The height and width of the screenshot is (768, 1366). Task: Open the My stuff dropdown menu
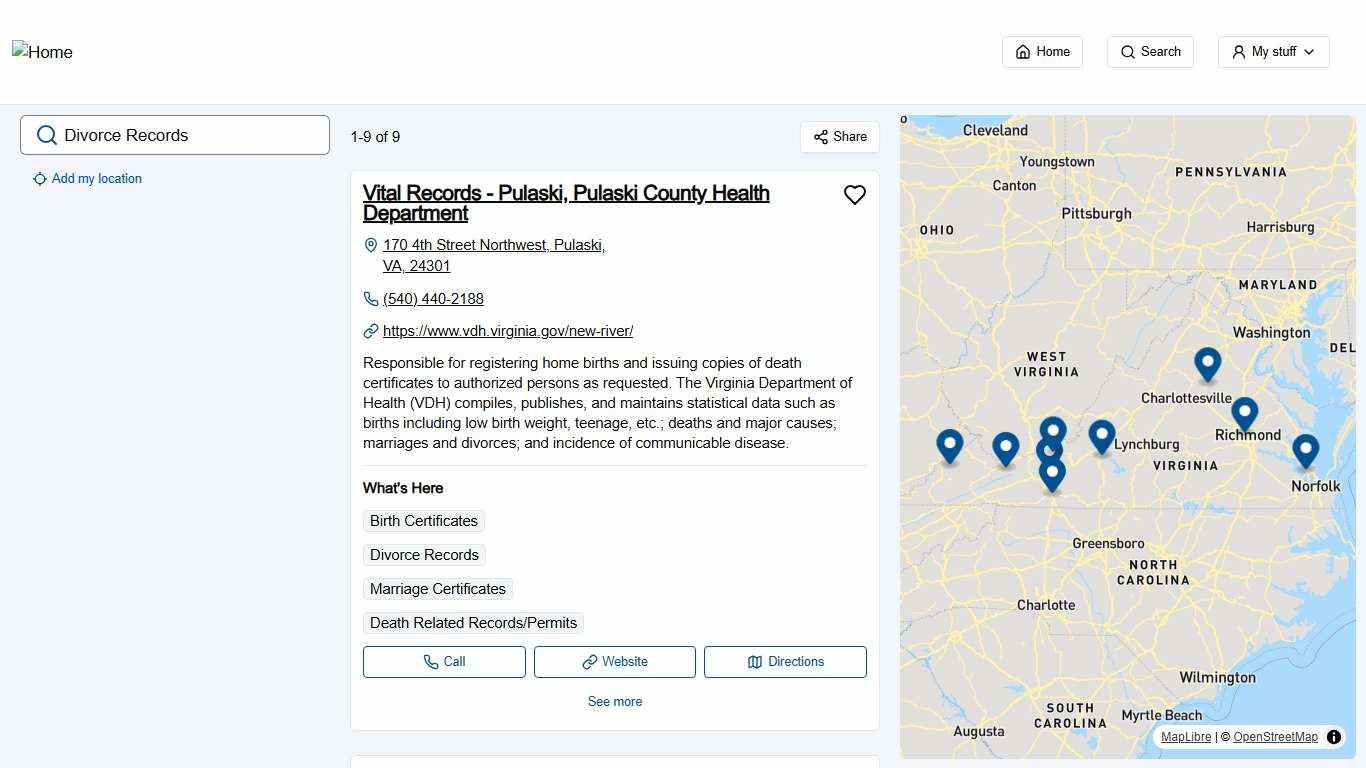click(1273, 52)
